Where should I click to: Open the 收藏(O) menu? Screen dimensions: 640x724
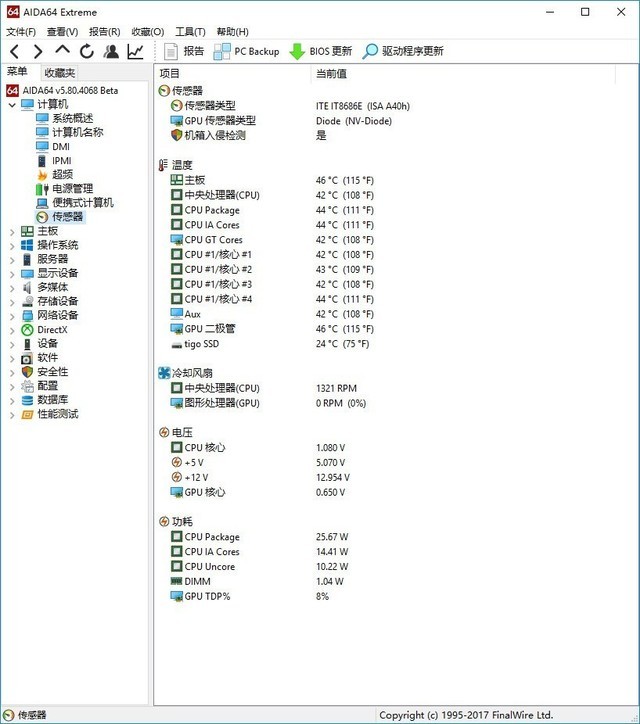(147, 31)
